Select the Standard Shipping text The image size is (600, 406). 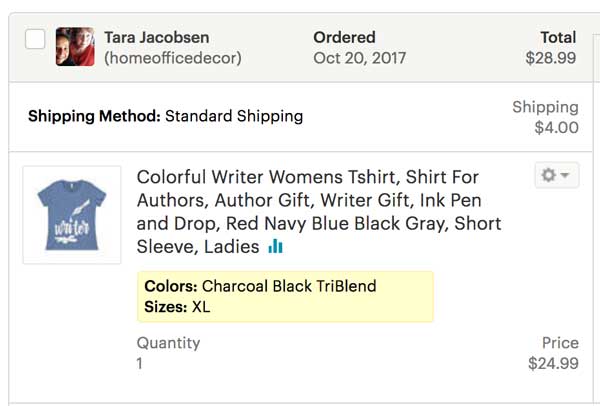coord(234,116)
